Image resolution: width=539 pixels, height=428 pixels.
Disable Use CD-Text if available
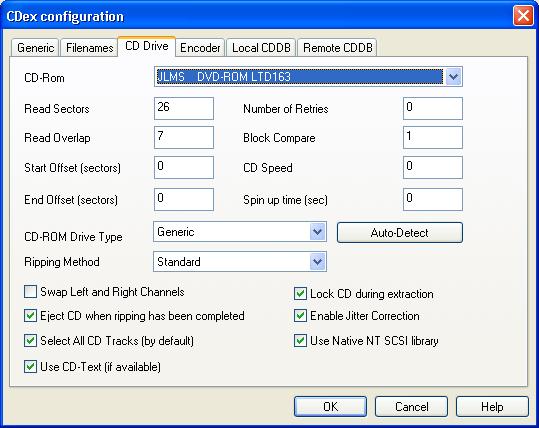(31, 366)
